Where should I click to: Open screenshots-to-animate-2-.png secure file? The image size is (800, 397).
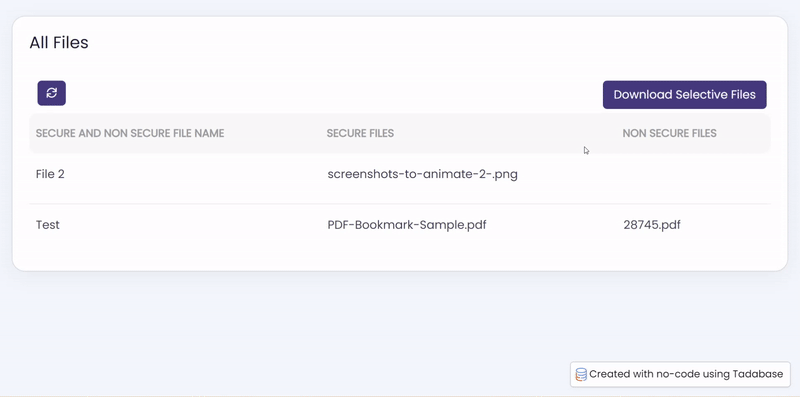pyautogui.click(x=422, y=174)
